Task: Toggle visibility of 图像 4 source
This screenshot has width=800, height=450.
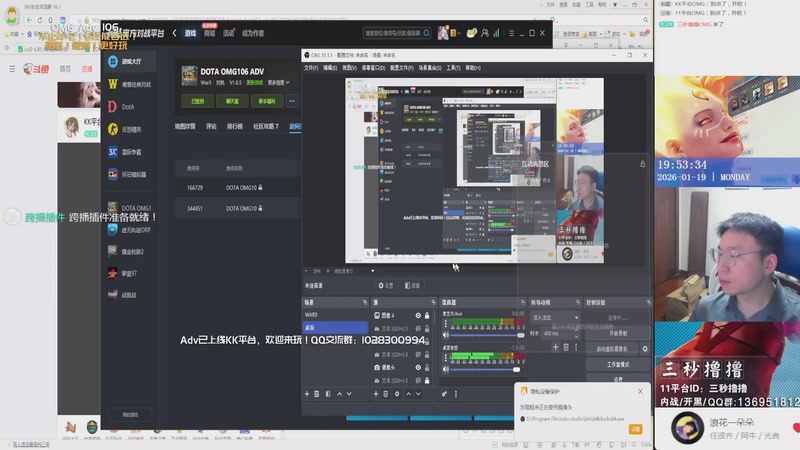Action: coord(418,315)
